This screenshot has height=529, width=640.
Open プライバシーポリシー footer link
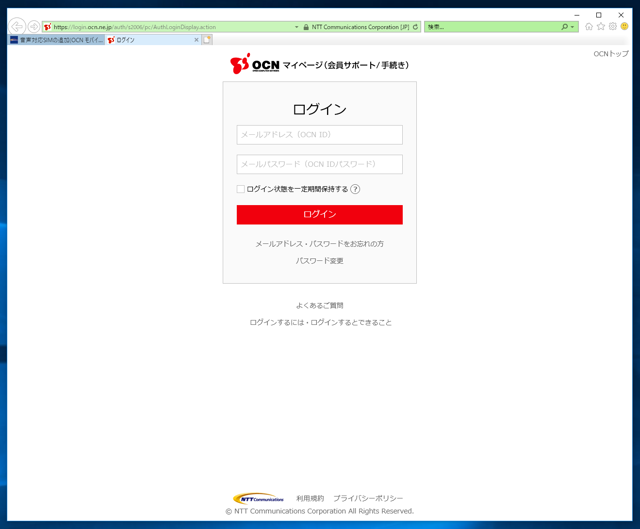pyautogui.click(x=368, y=498)
